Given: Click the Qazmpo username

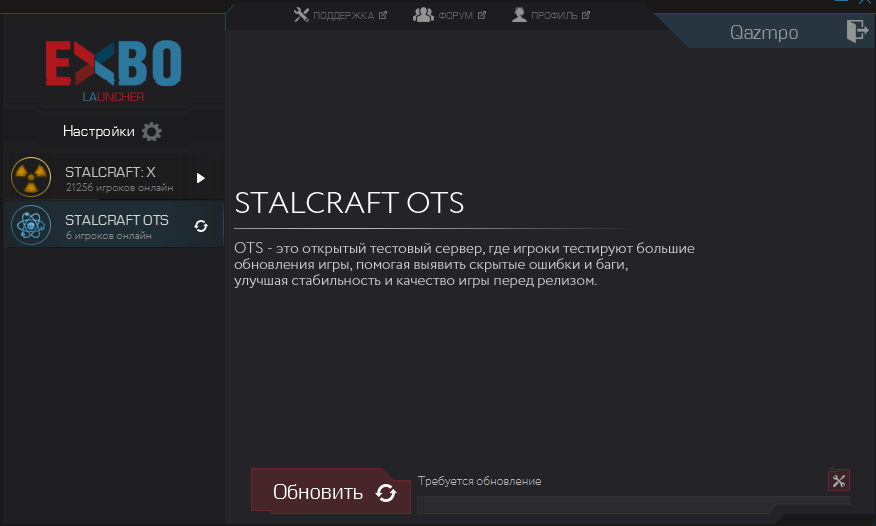Looking at the screenshot, I should pos(765,33).
